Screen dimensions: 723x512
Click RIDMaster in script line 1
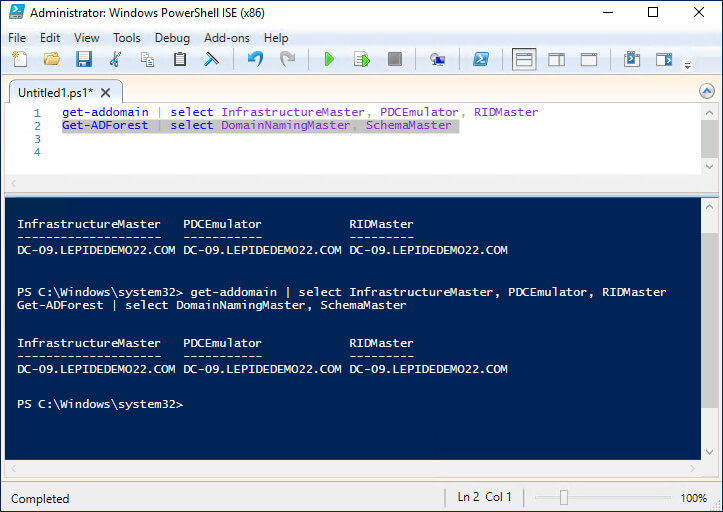pyautogui.click(x=506, y=112)
